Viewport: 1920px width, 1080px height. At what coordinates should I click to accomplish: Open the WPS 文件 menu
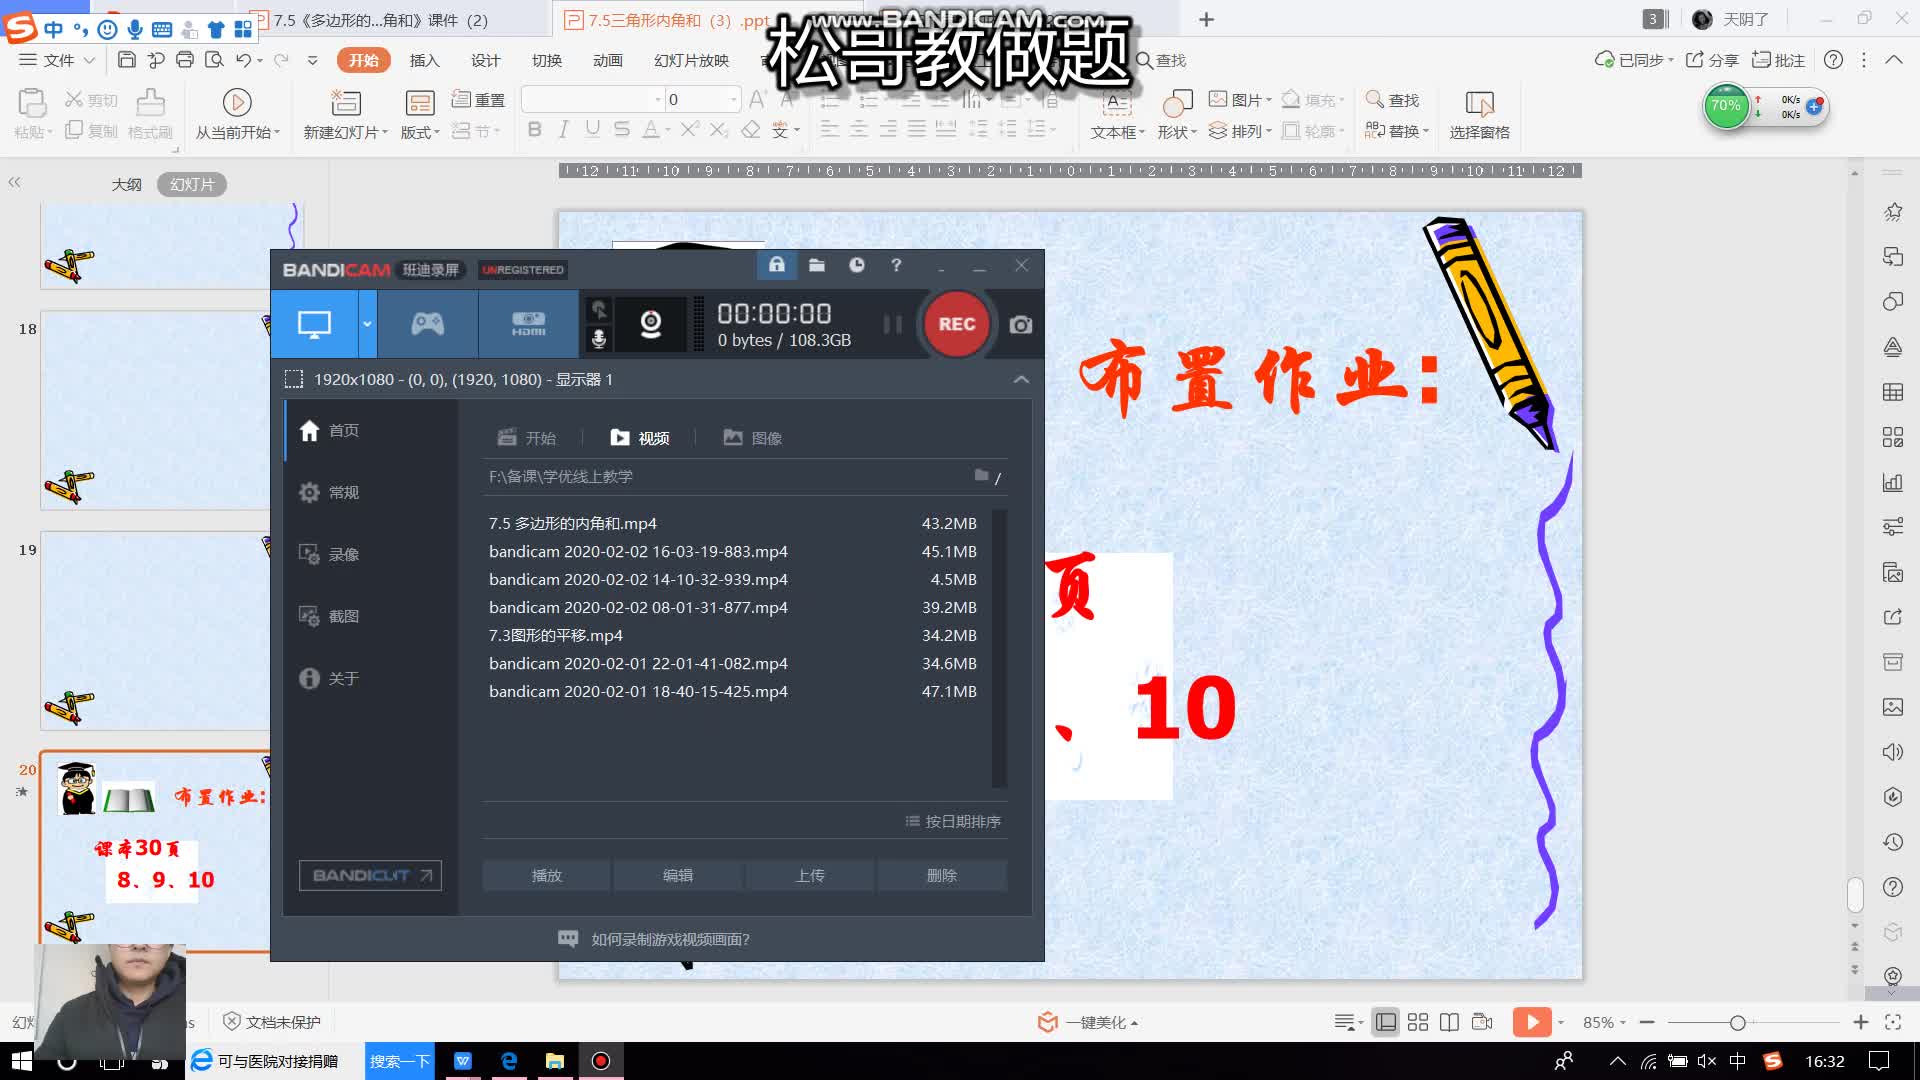pyautogui.click(x=57, y=60)
